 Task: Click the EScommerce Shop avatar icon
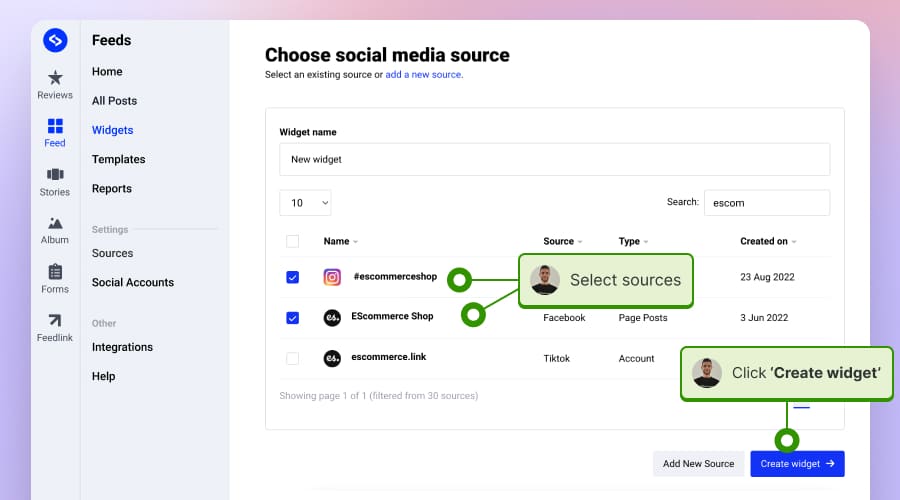[332, 317]
